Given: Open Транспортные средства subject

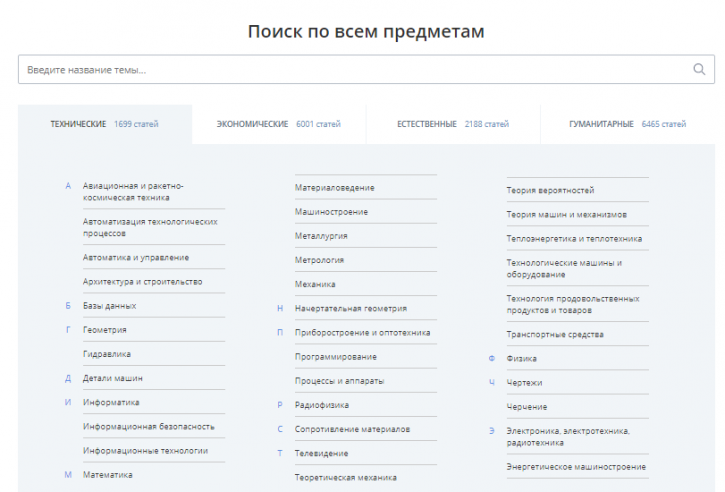Looking at the screenshot, I should [x=555, y=334].
